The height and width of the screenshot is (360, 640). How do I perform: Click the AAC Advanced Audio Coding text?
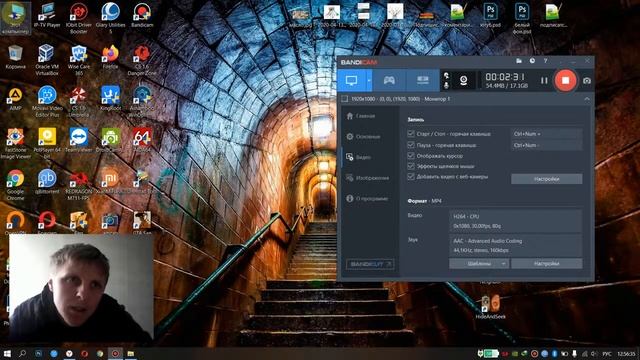click(487, 241)
